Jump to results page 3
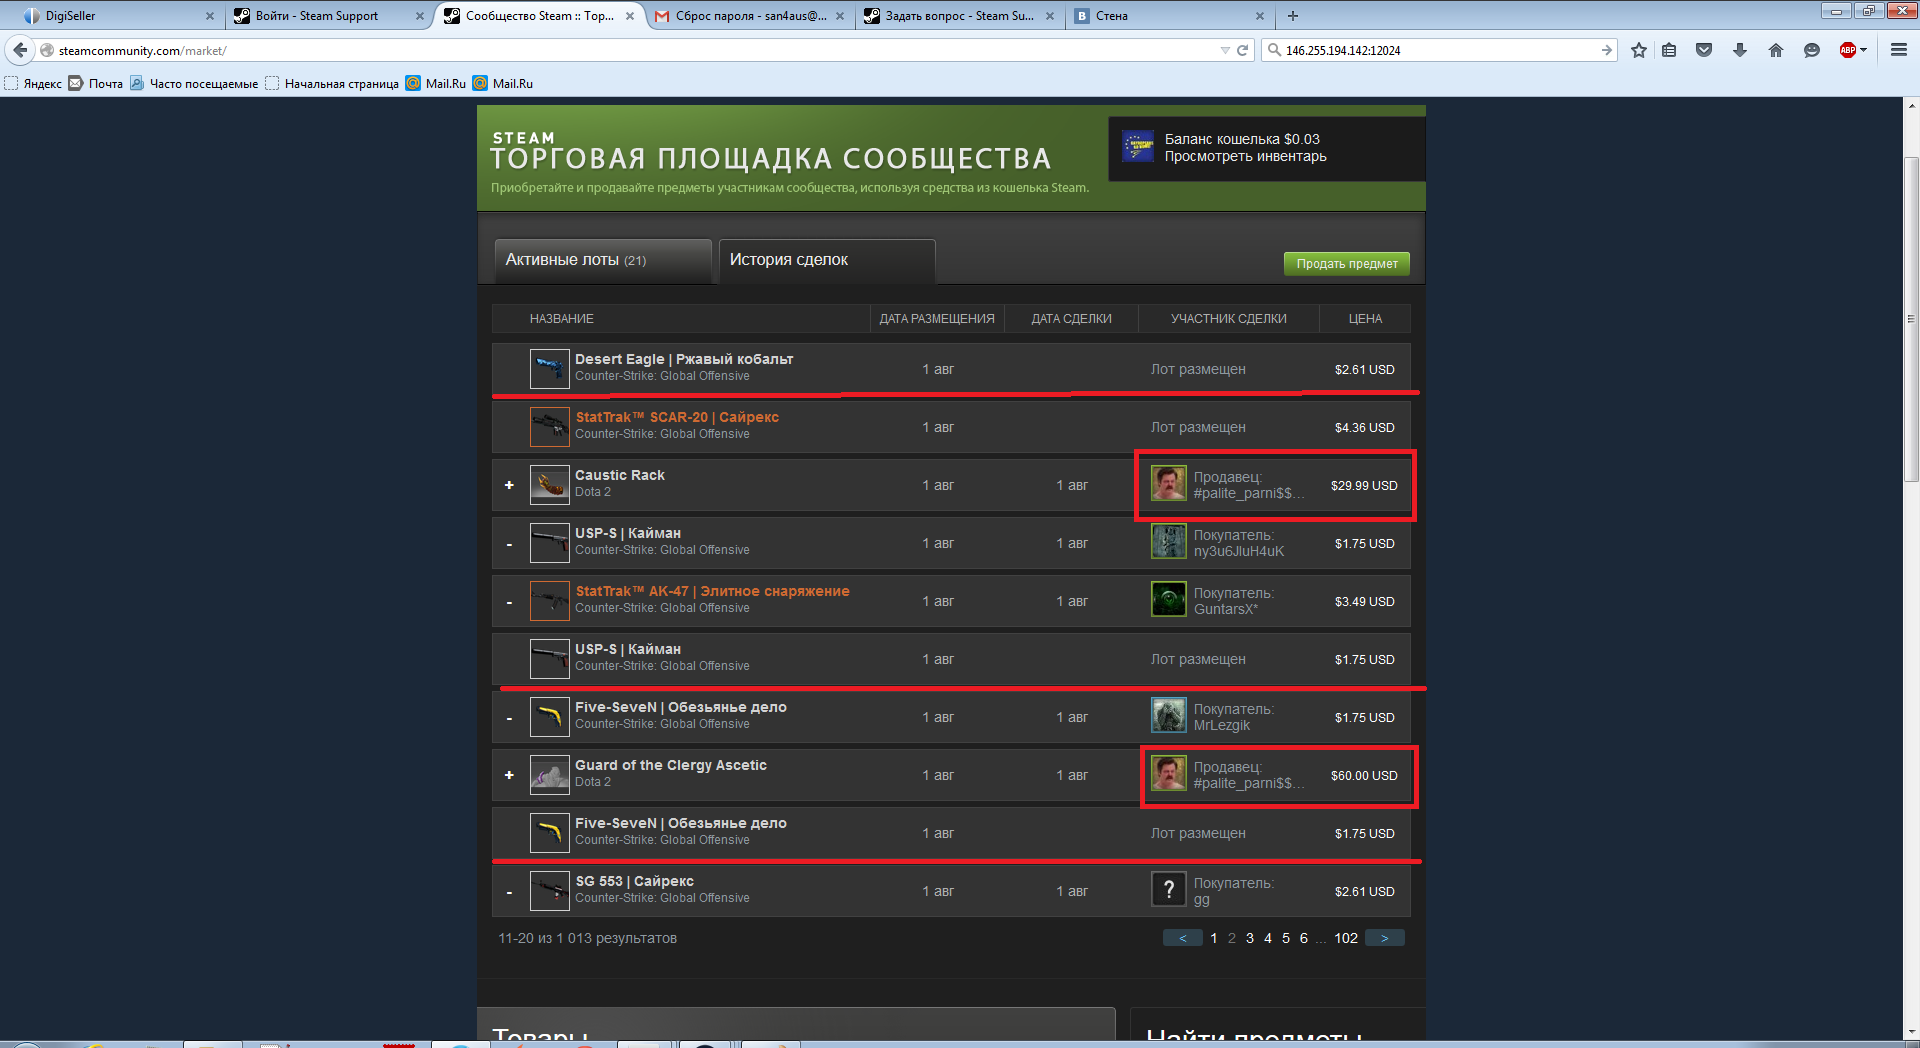Image resolution: width=1920 pixels, height=1048 pixels. click(x=1250, y=938)
